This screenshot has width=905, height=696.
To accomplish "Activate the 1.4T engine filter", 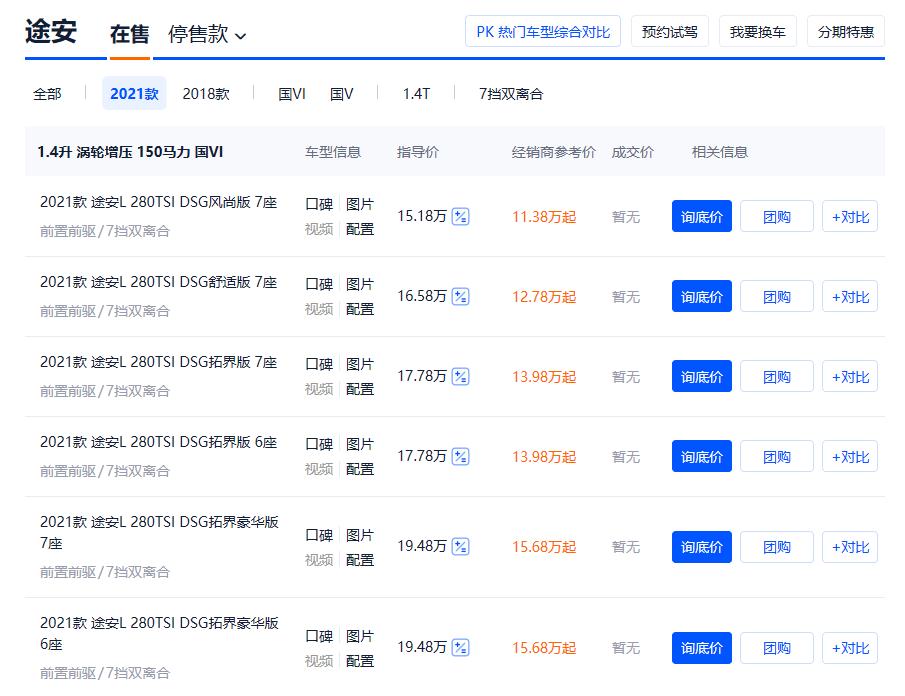I will tap(416, 93).
